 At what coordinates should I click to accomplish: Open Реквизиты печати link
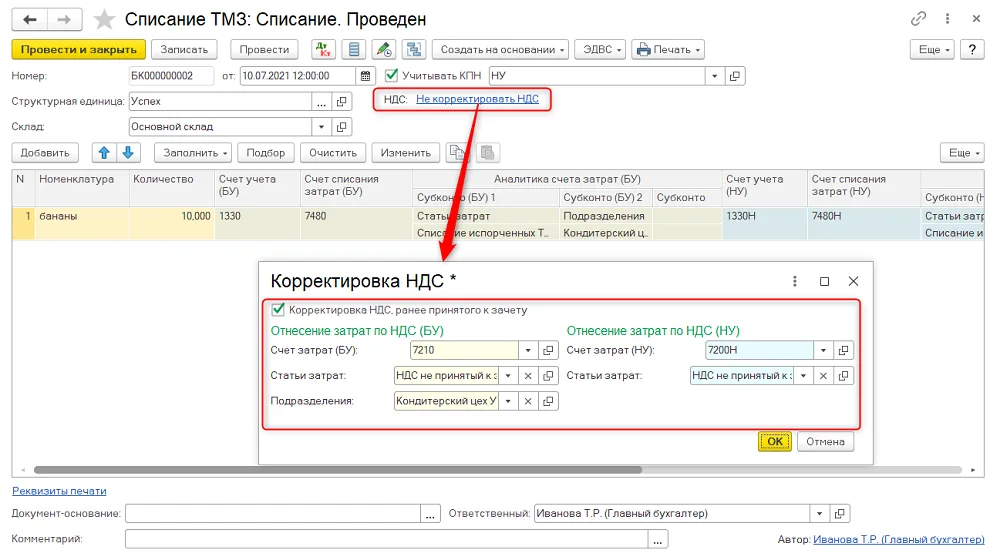point(59,491)
